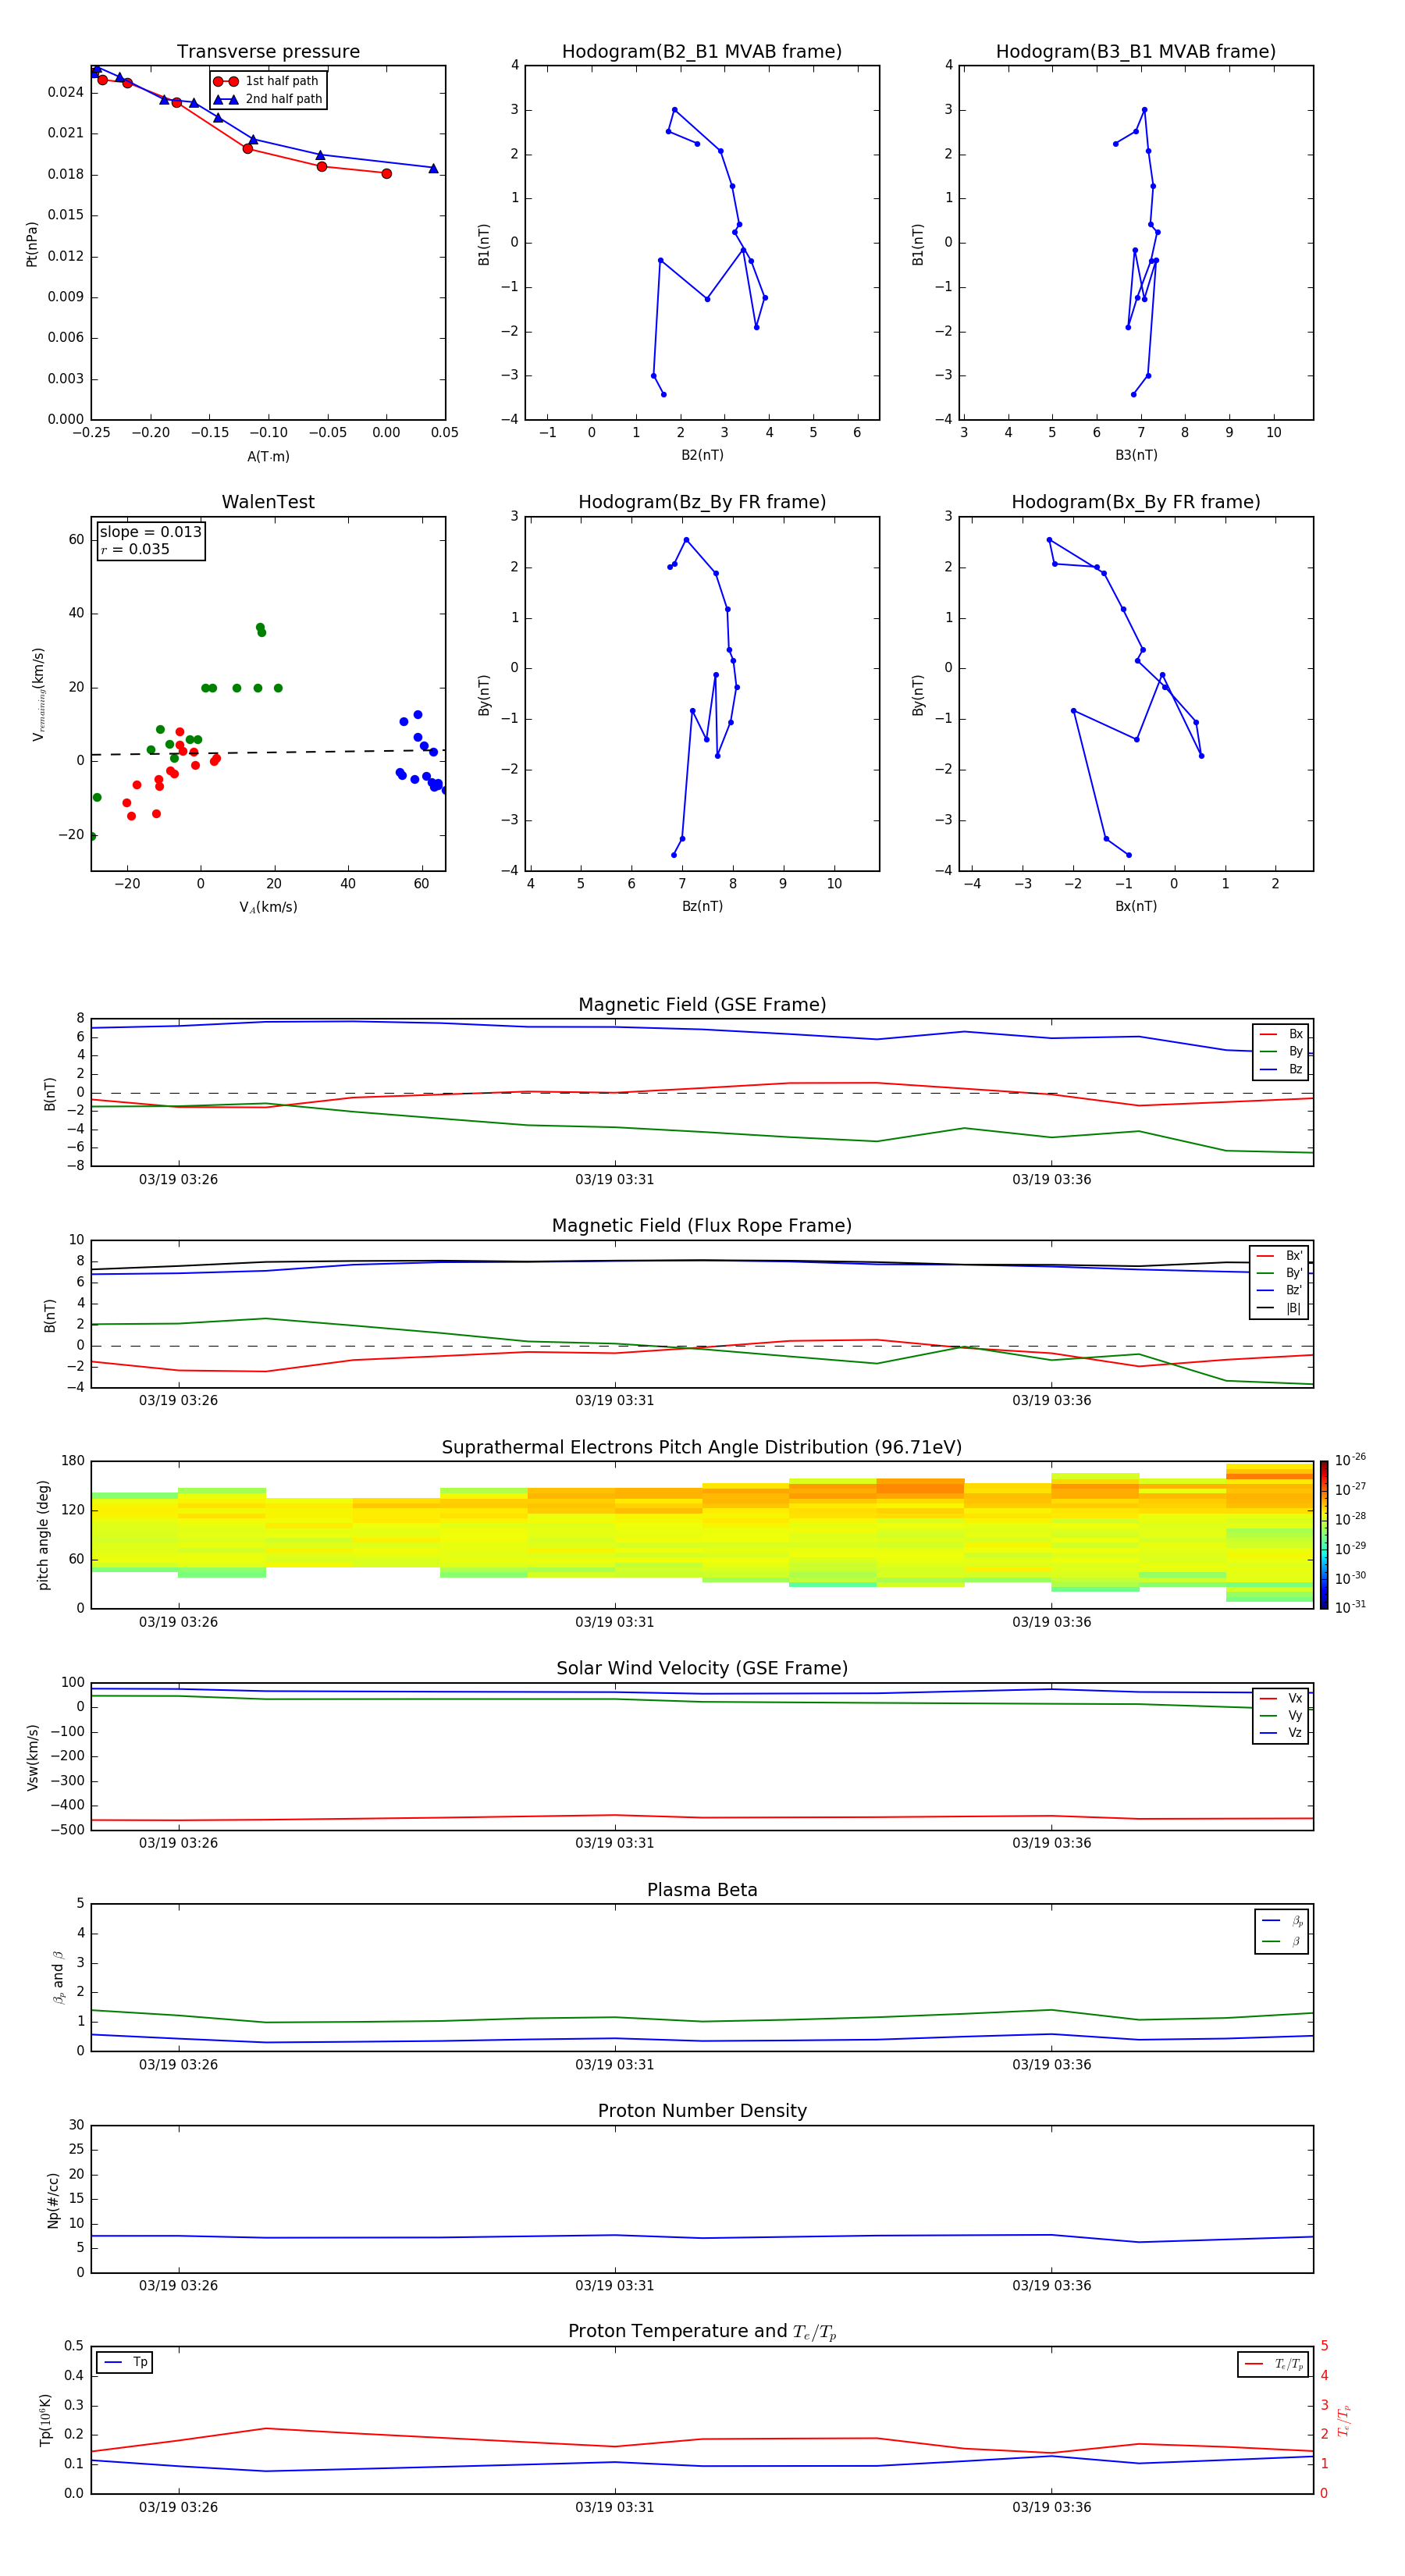This screenshot has height=2576, width=1405.
Task: Click the 'Magnetic Field (GSE Frame)' title
Action: [702, 1005]
